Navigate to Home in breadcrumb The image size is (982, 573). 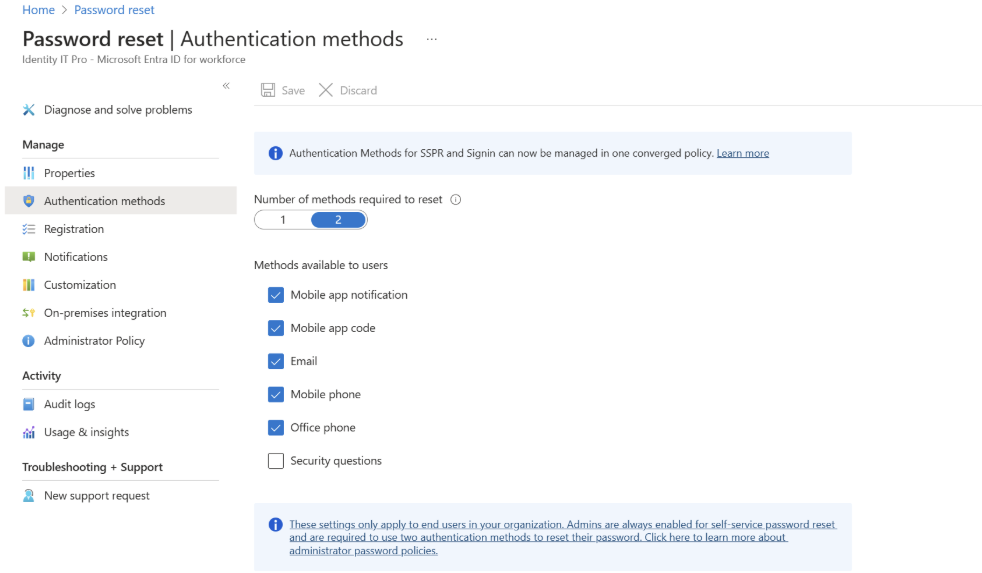[38, 10]
